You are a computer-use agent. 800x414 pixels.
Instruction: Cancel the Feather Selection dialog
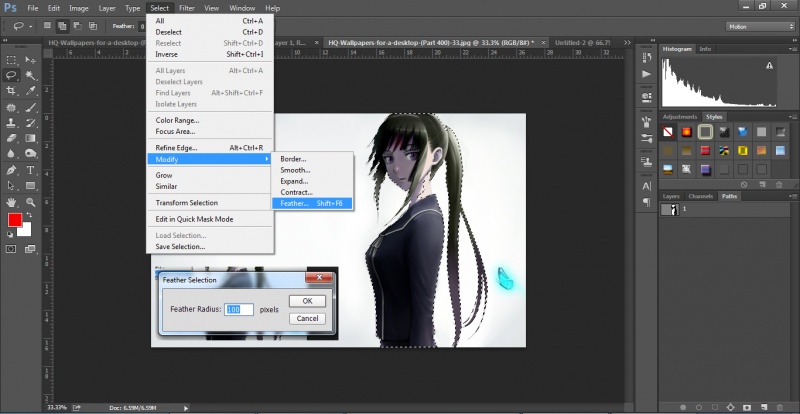point(307,318)
